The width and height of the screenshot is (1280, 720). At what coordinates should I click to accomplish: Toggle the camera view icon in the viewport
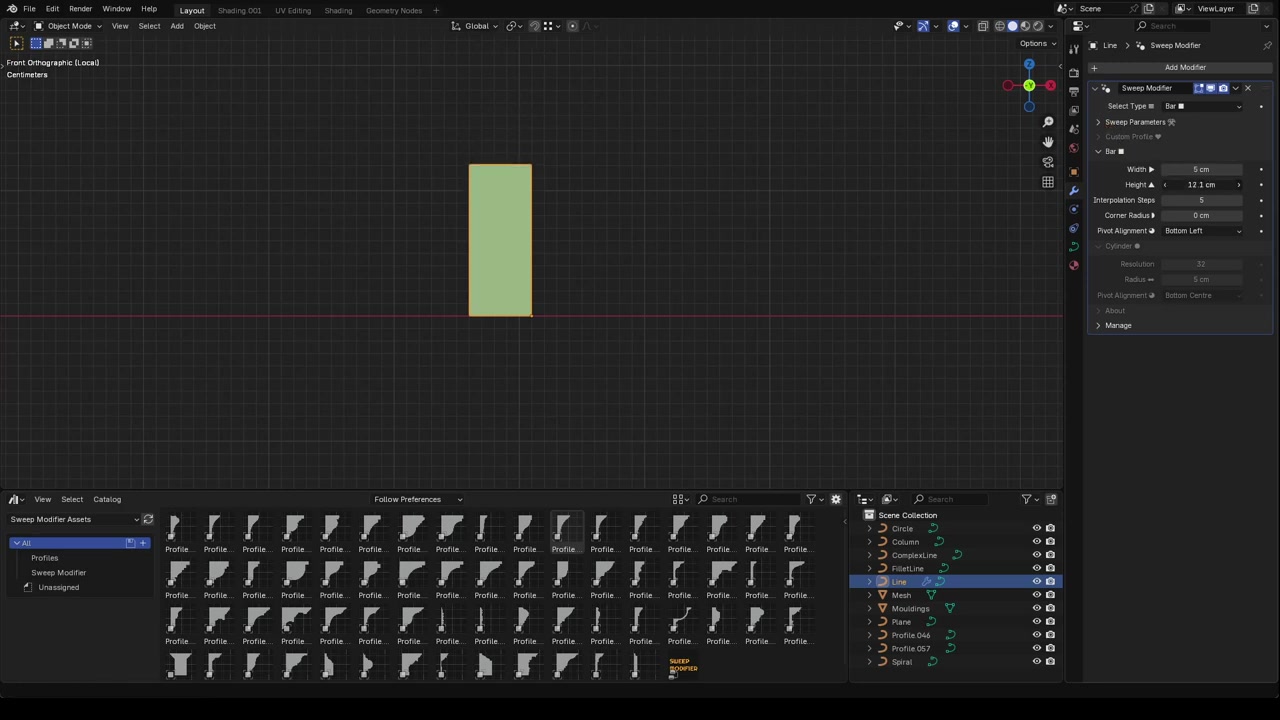point(1047,162)
